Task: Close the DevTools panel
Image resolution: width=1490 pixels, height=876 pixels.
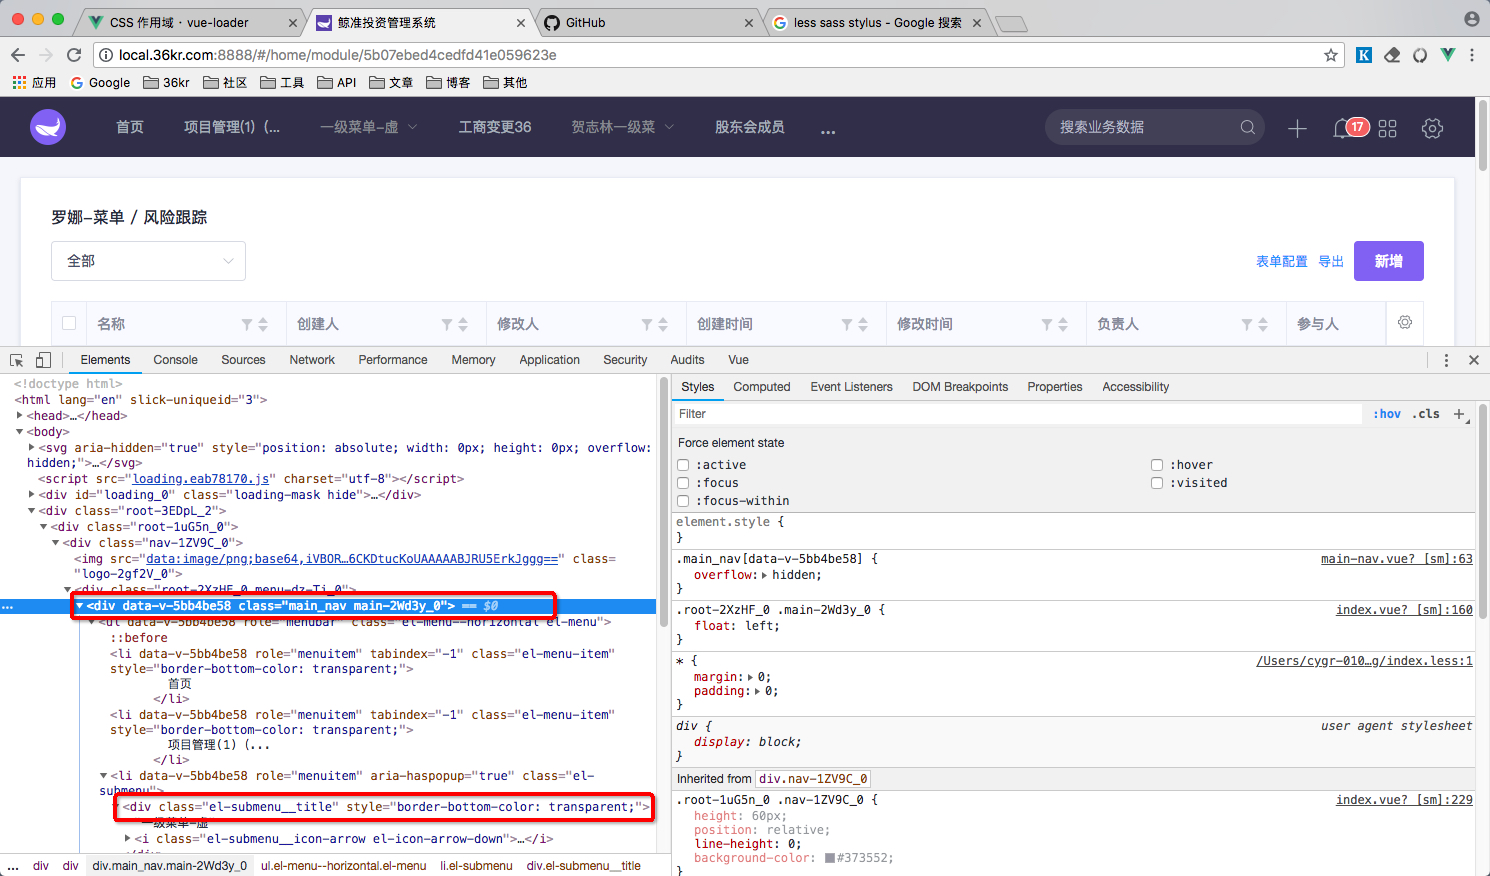Action: click(1473, 360)
